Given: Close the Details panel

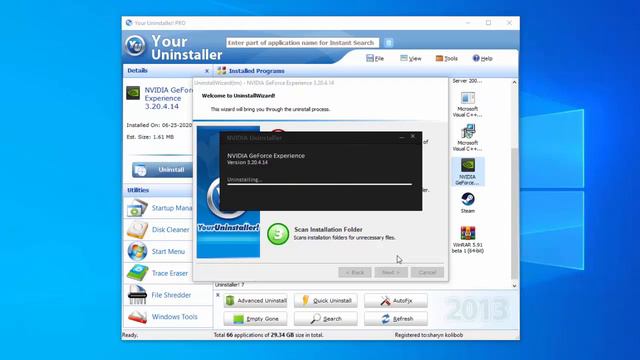Looking at the screenshot, I should tap(207, 71).
